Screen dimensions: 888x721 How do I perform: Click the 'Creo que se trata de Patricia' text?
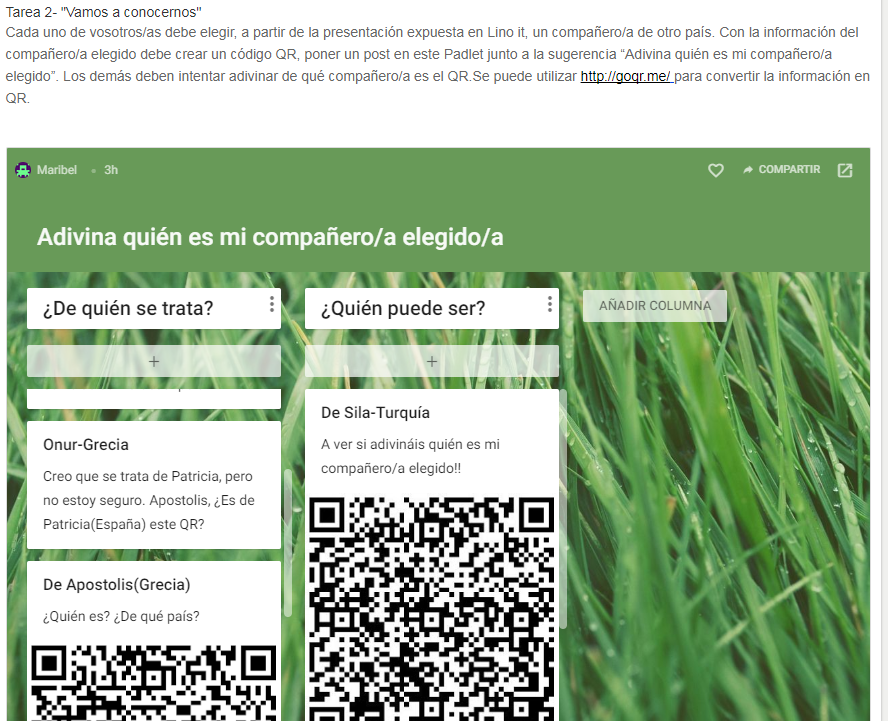pos(149,500)
